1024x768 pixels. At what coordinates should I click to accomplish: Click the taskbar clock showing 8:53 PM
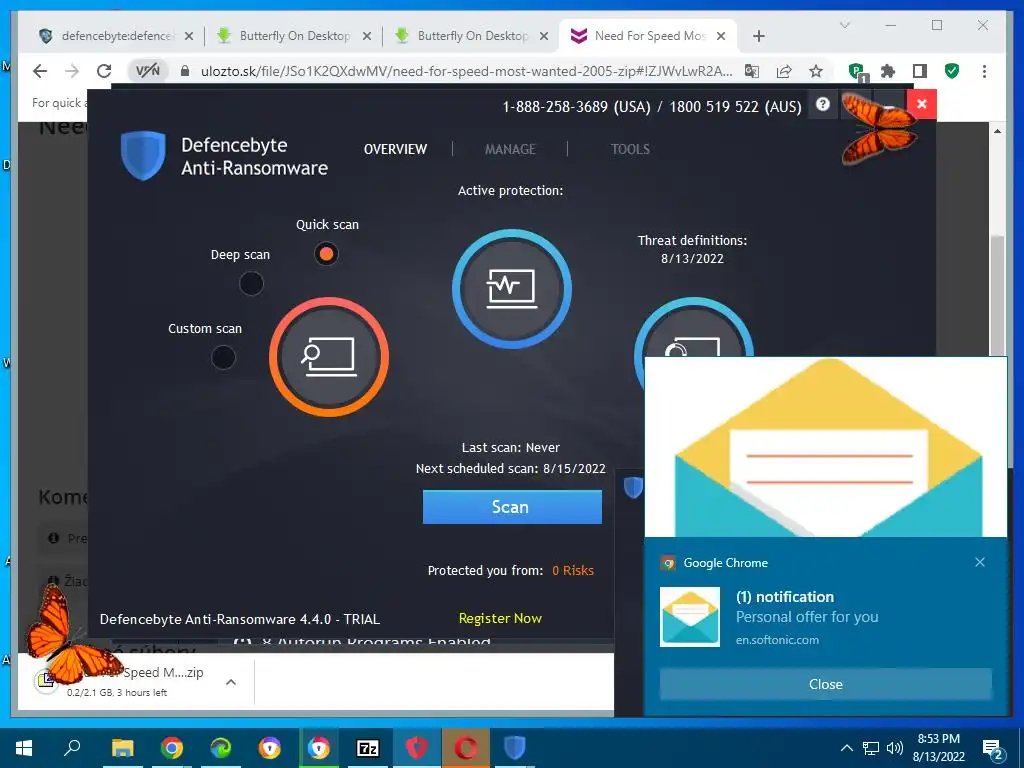point(938,747)
